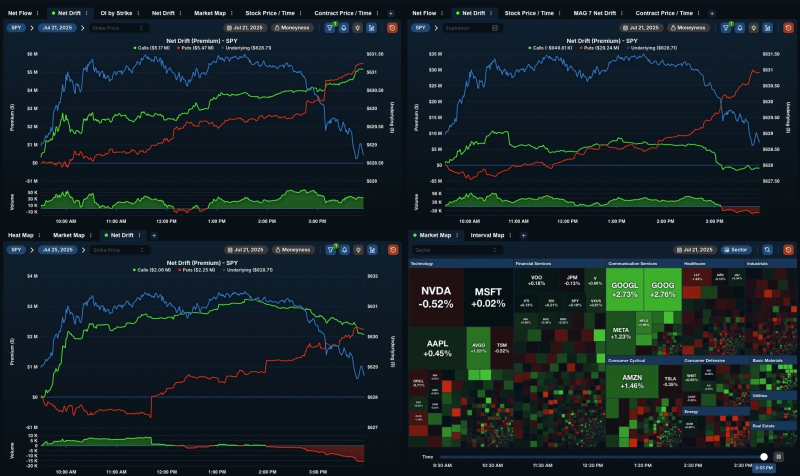
Task: Open Strike Price dropdown in bottom-left panel
Action: (119, 250)
